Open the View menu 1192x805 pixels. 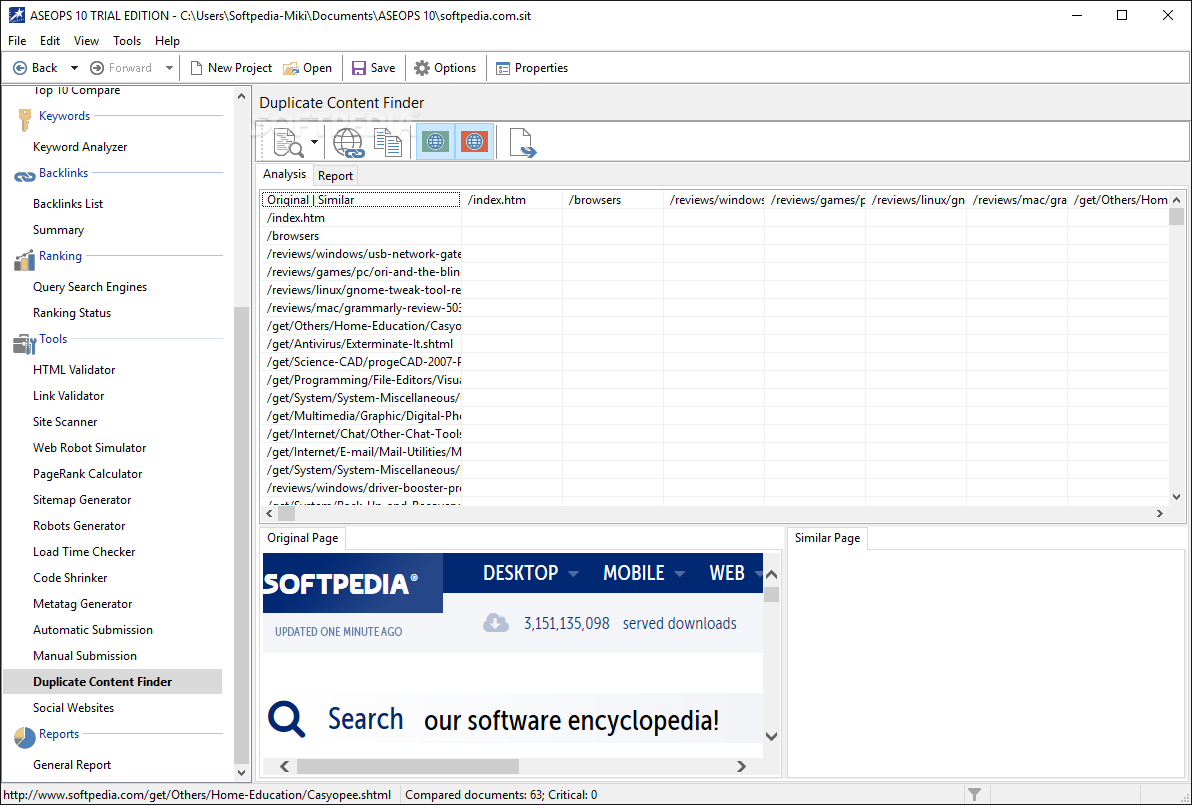tap(86, 41)
